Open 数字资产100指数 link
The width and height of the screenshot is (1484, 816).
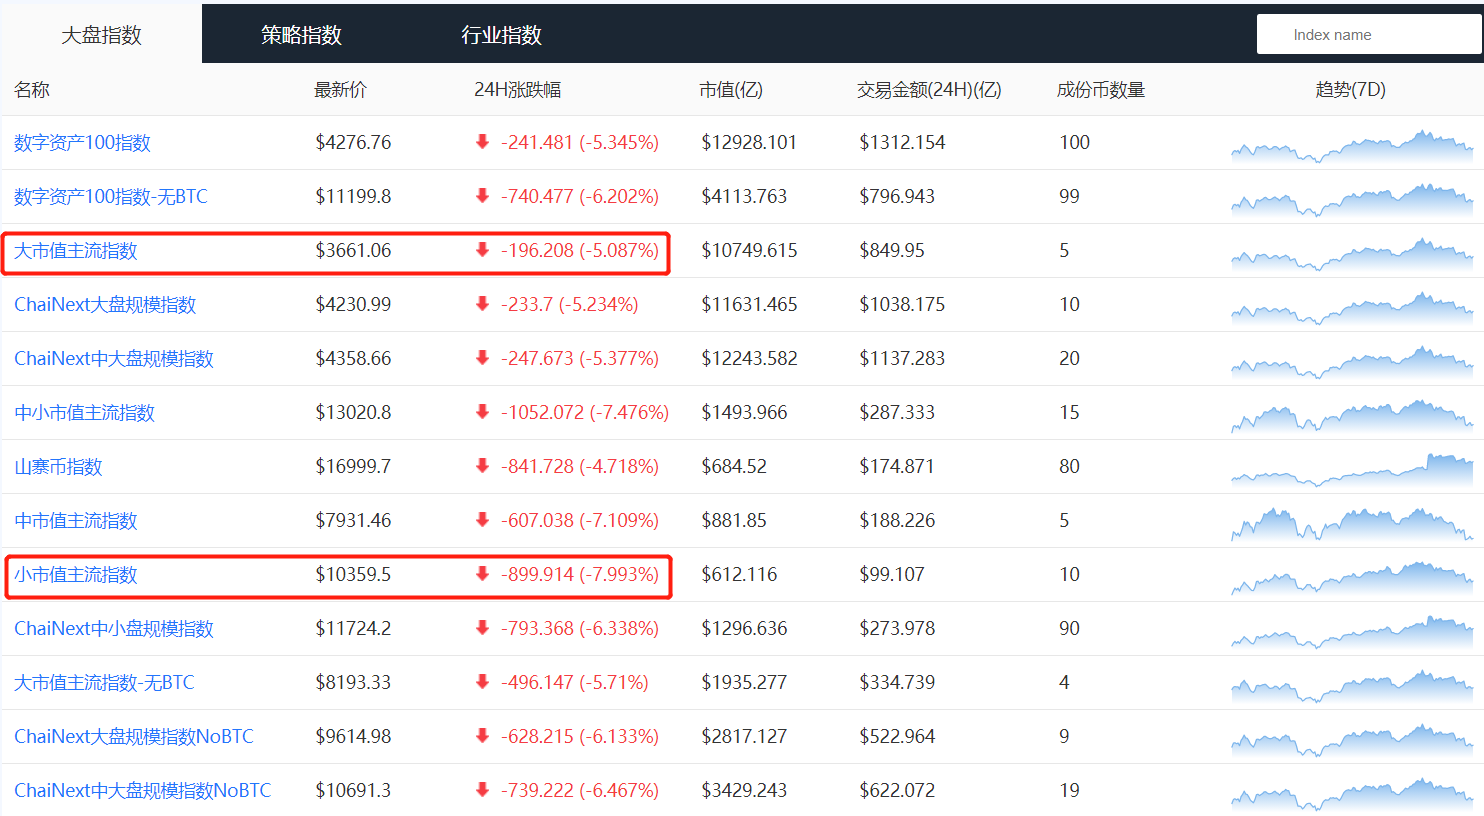82,143
